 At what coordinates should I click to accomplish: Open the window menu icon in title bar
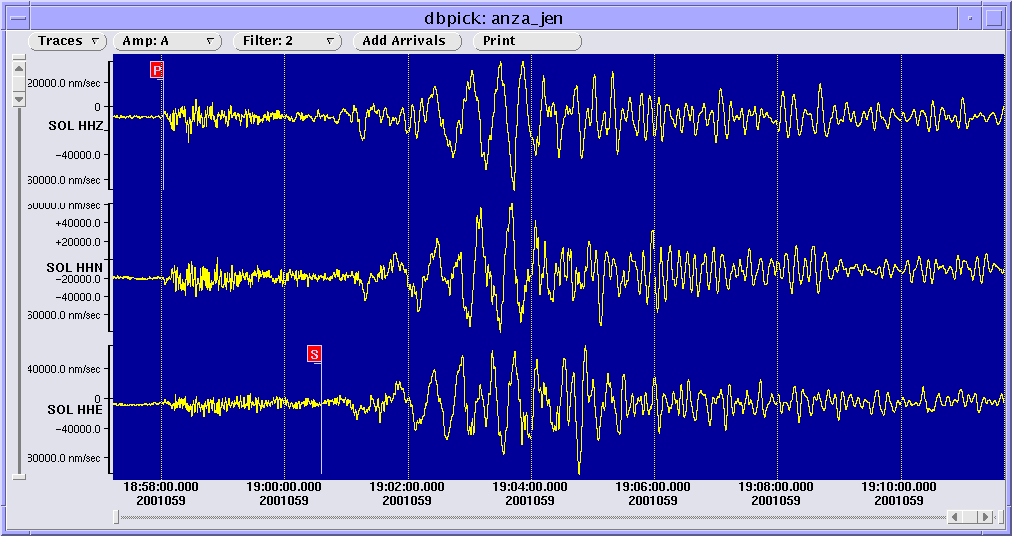pyautogui.click(x=17, y=19)
